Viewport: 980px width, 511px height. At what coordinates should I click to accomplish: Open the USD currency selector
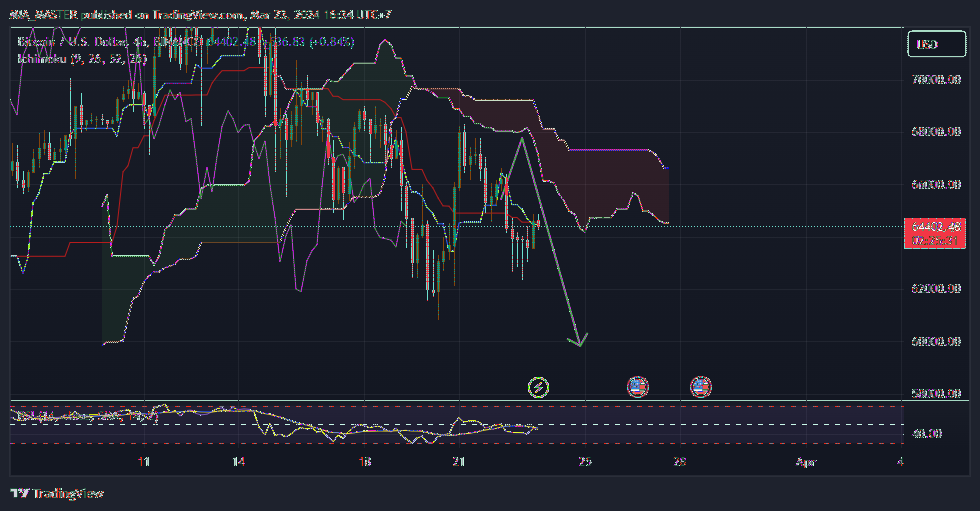click(936, 44)
